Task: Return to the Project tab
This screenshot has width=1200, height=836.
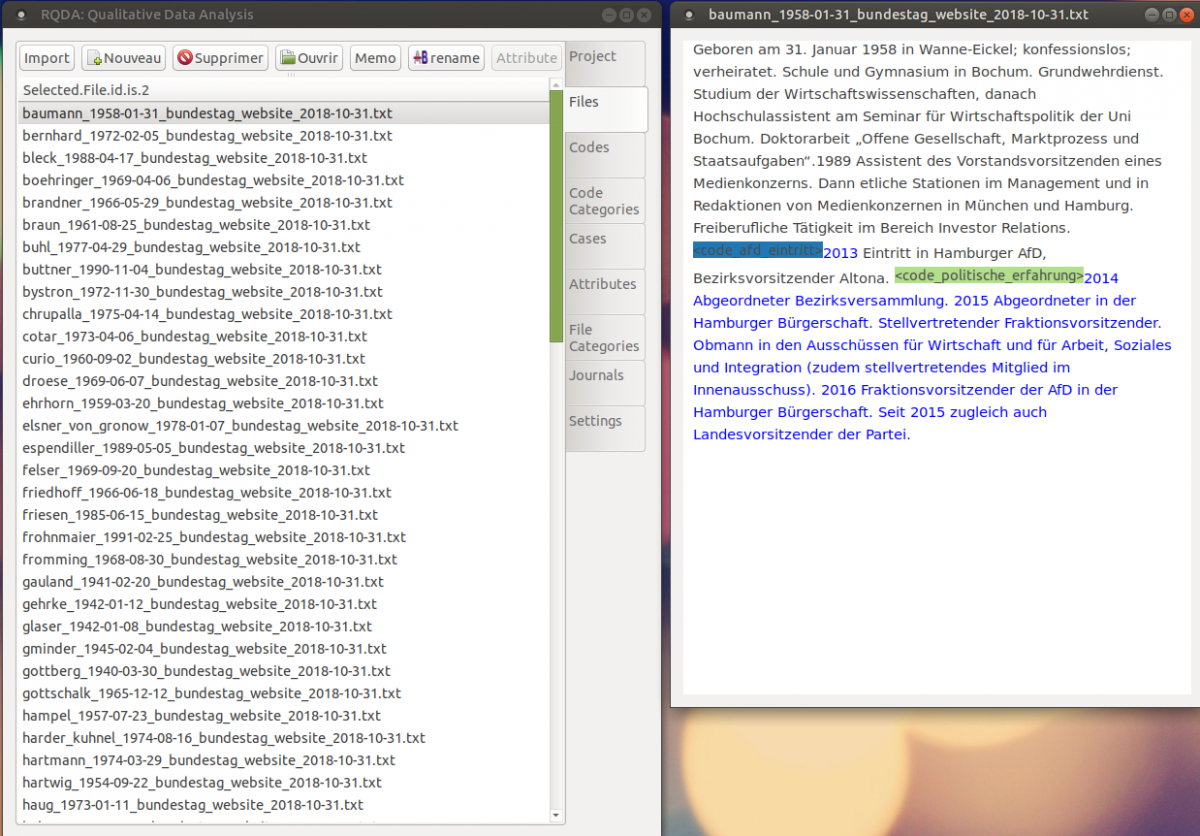Action: coord(593,55)
